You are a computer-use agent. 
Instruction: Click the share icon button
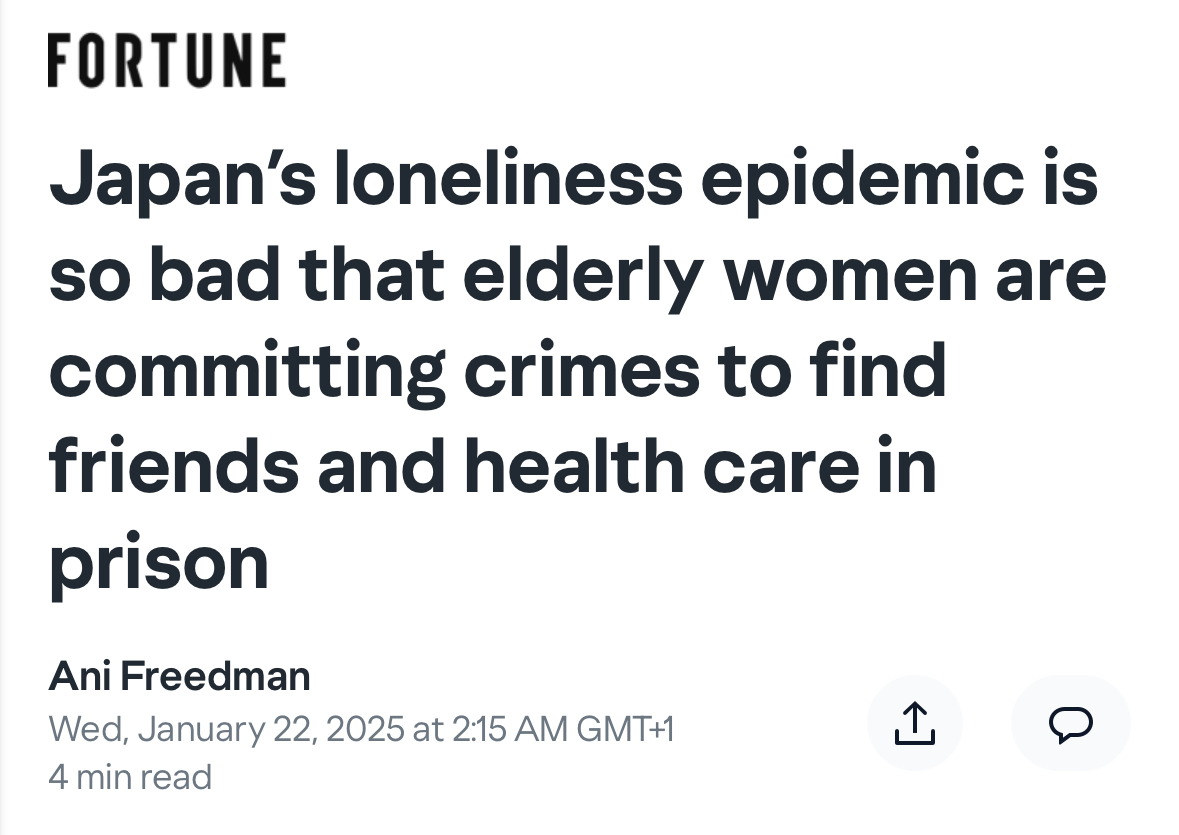(x=914, y=723)
